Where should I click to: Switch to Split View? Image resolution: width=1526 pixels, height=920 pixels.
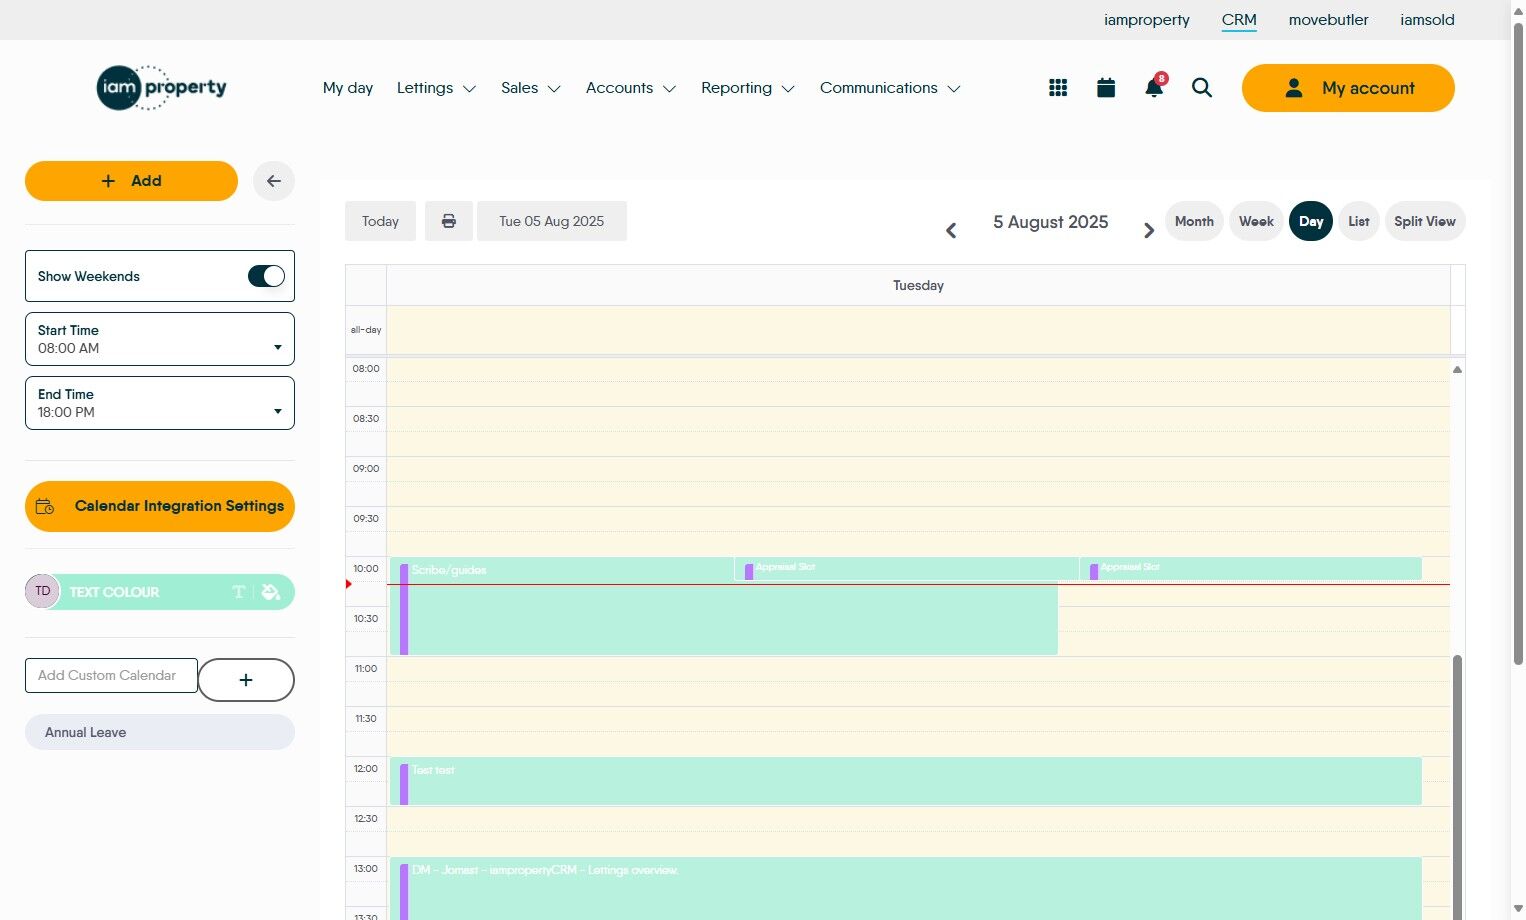pos(1425,221)
